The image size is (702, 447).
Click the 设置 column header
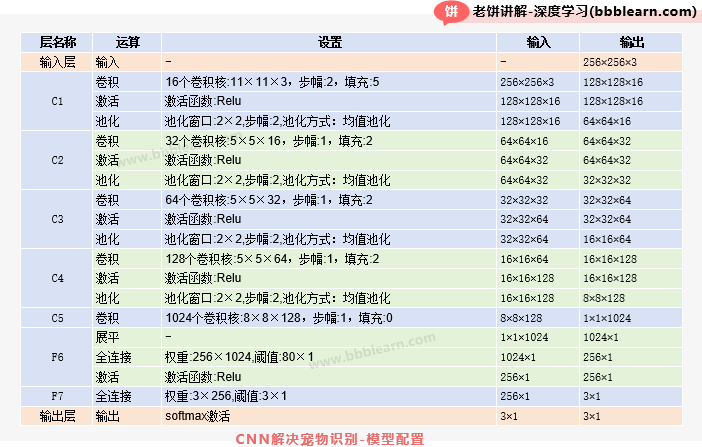[329, 42]
